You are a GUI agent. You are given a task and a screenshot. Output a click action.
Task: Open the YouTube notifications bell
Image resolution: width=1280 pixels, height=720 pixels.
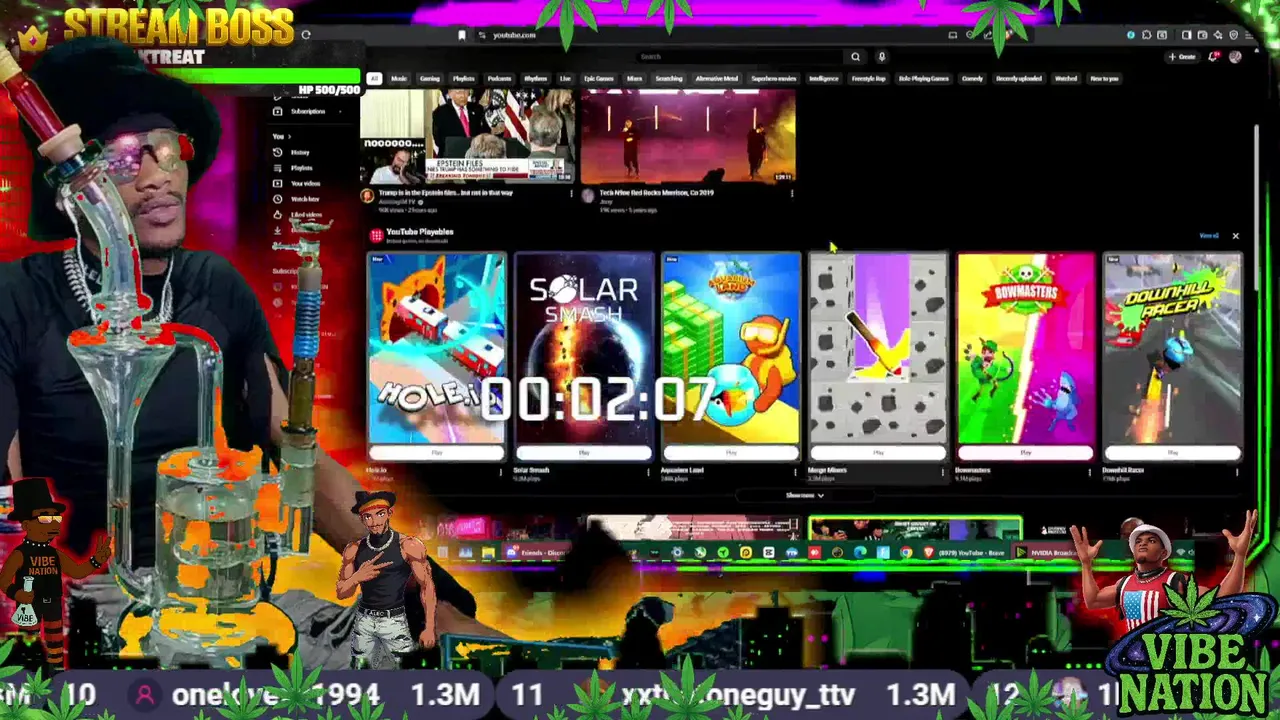(1214, 57)
